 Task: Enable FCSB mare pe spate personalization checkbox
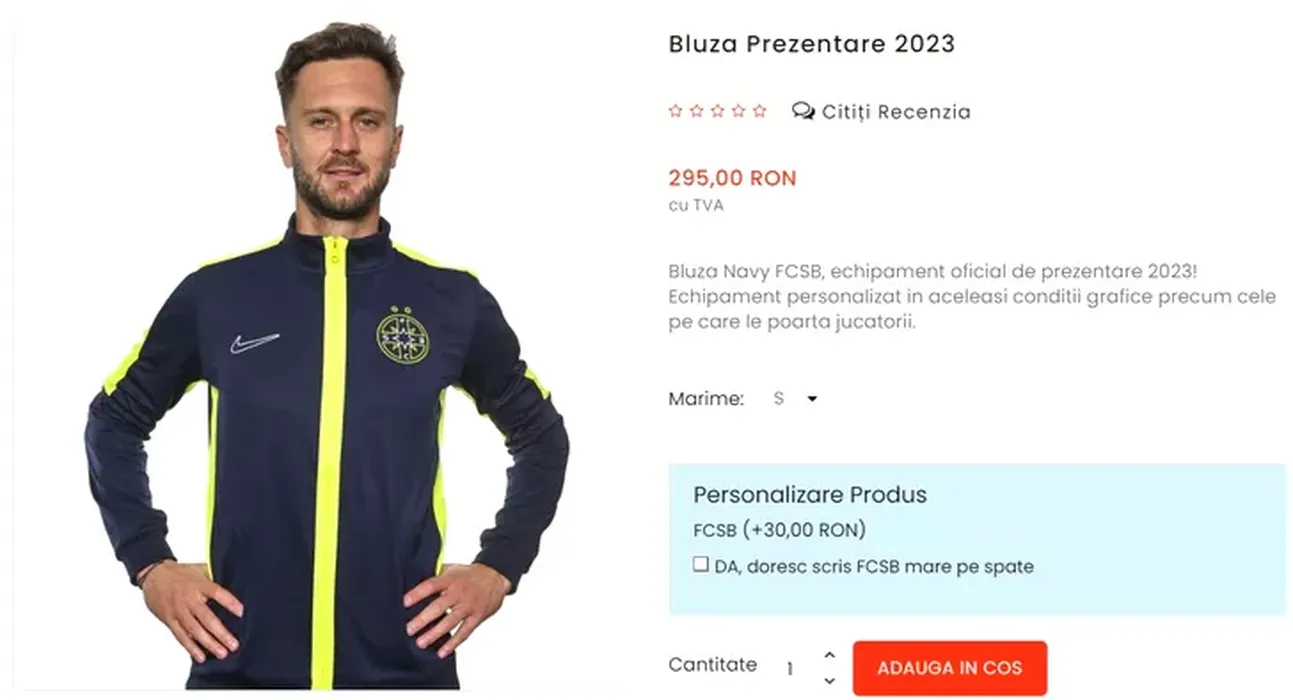pos(701,564)
